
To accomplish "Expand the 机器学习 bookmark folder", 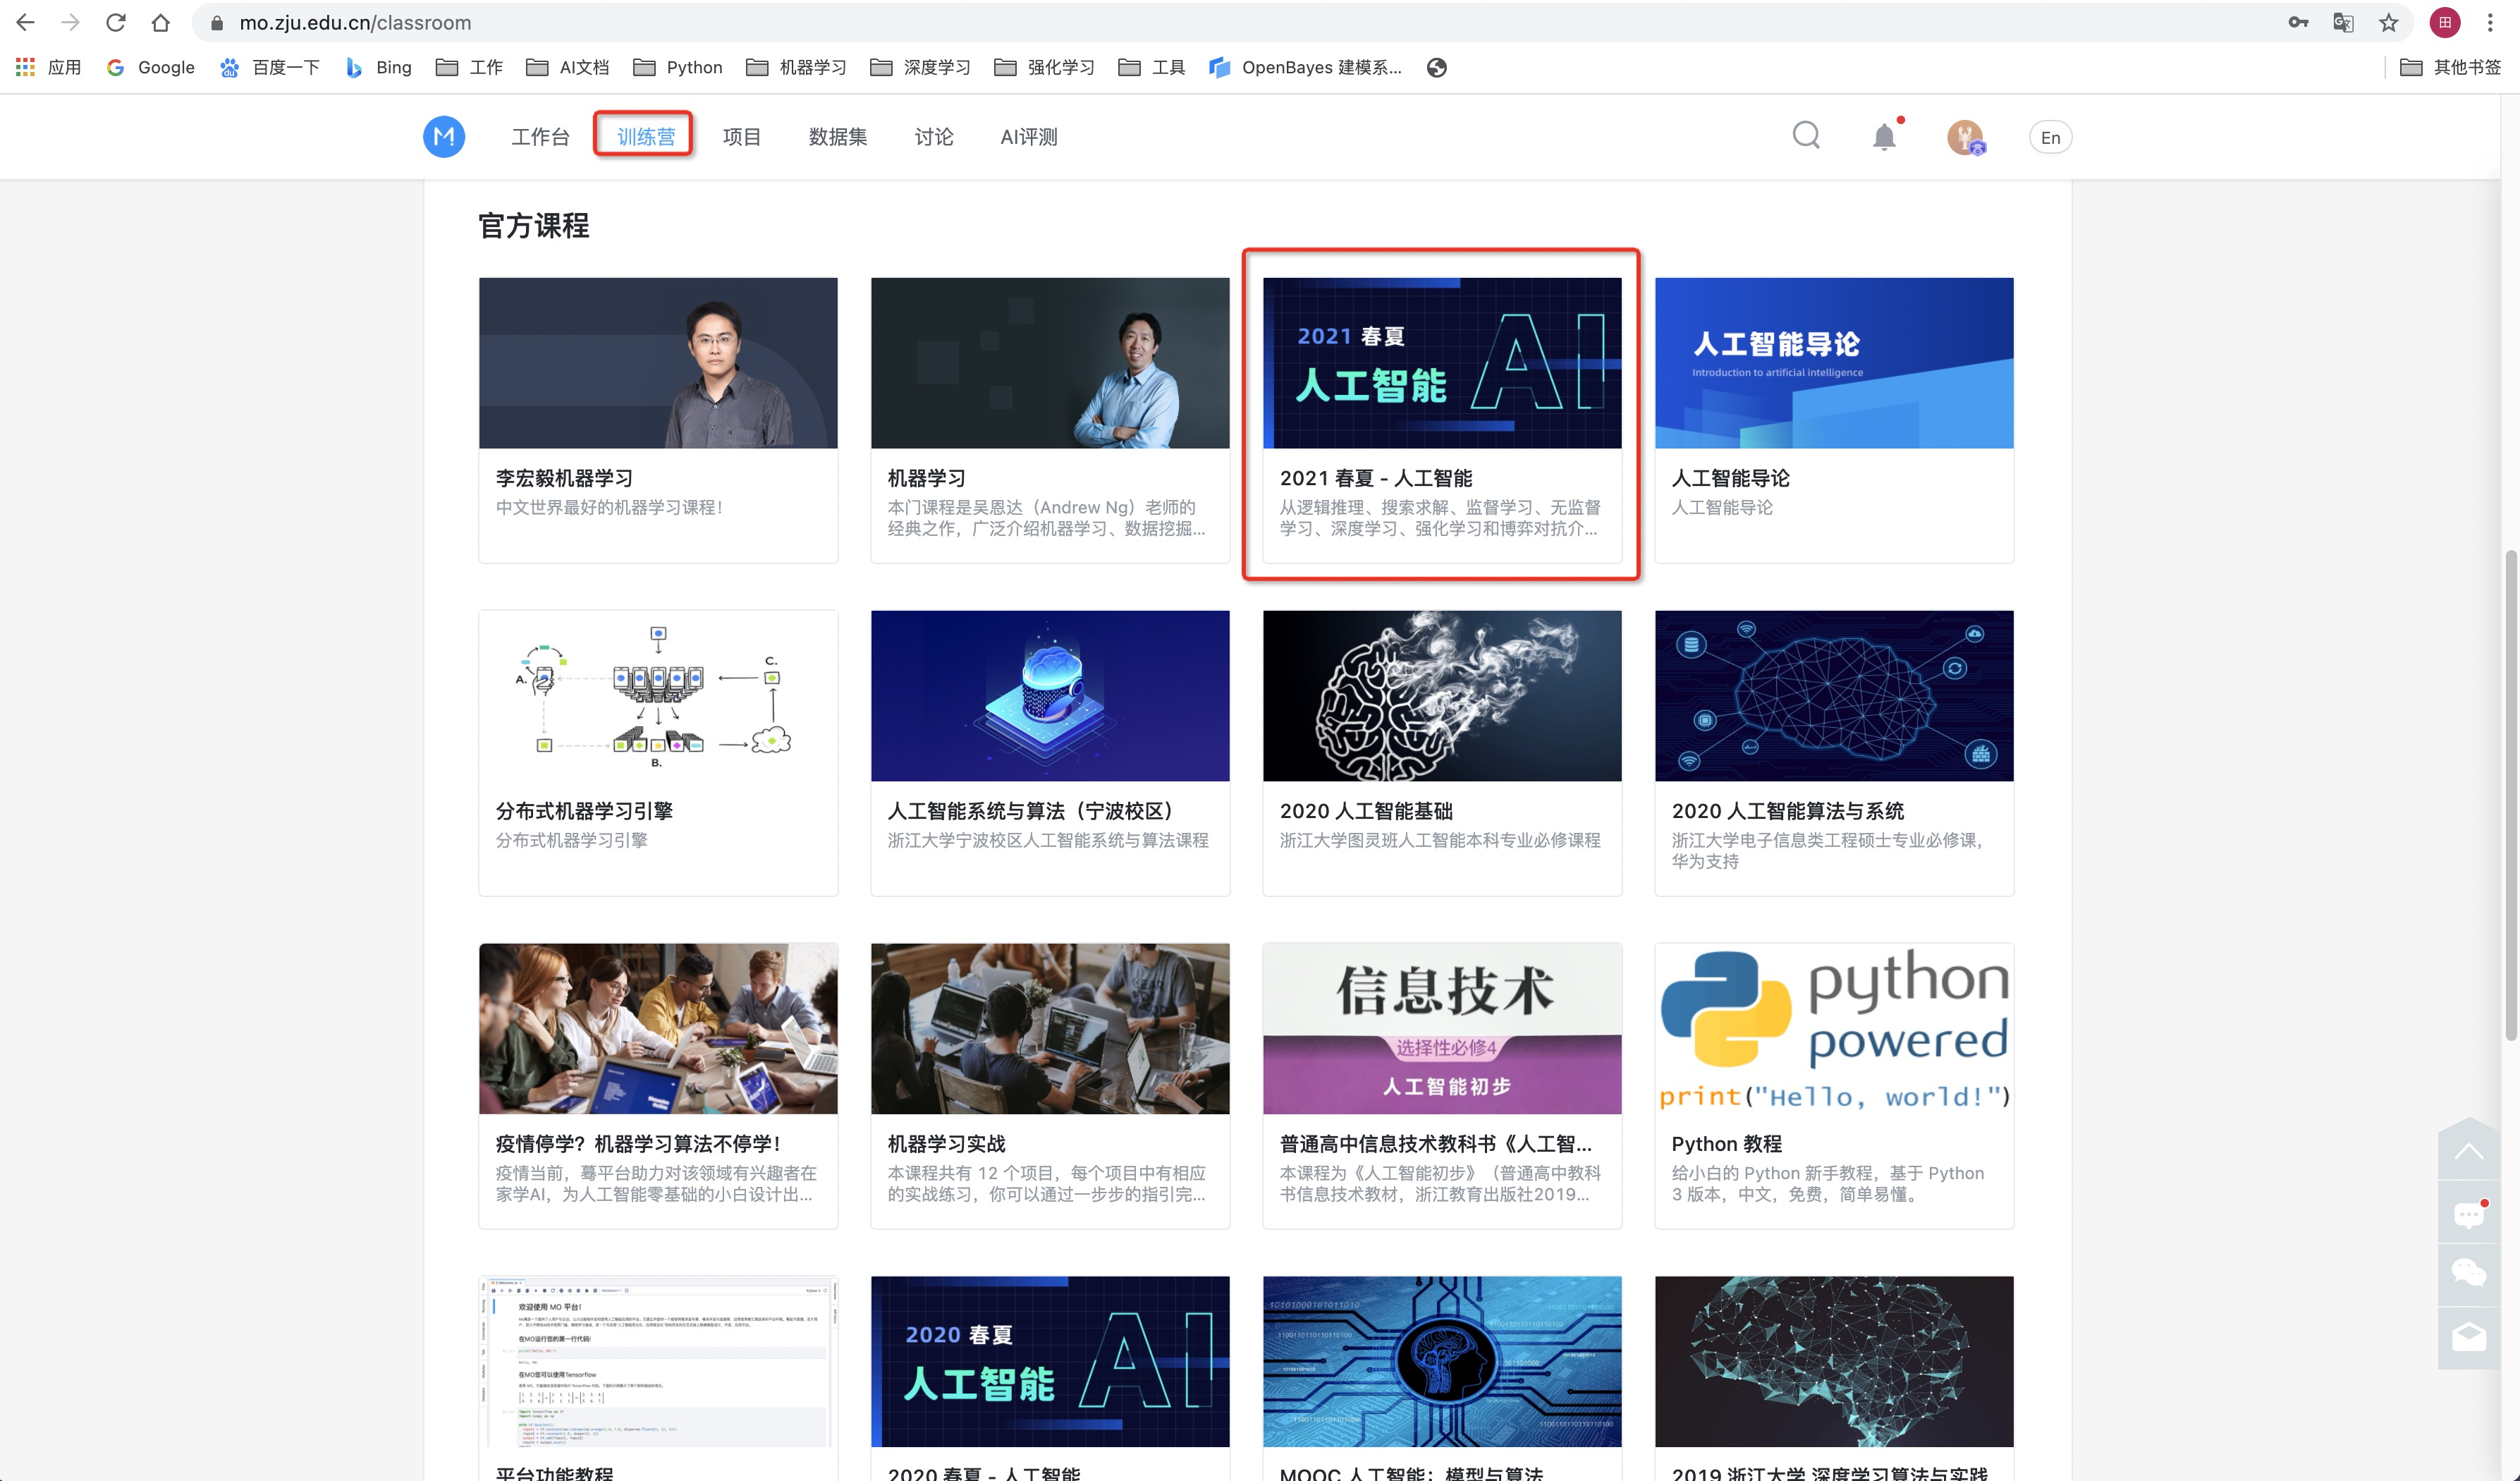I will pyautogui.click(x=796, y=67).
